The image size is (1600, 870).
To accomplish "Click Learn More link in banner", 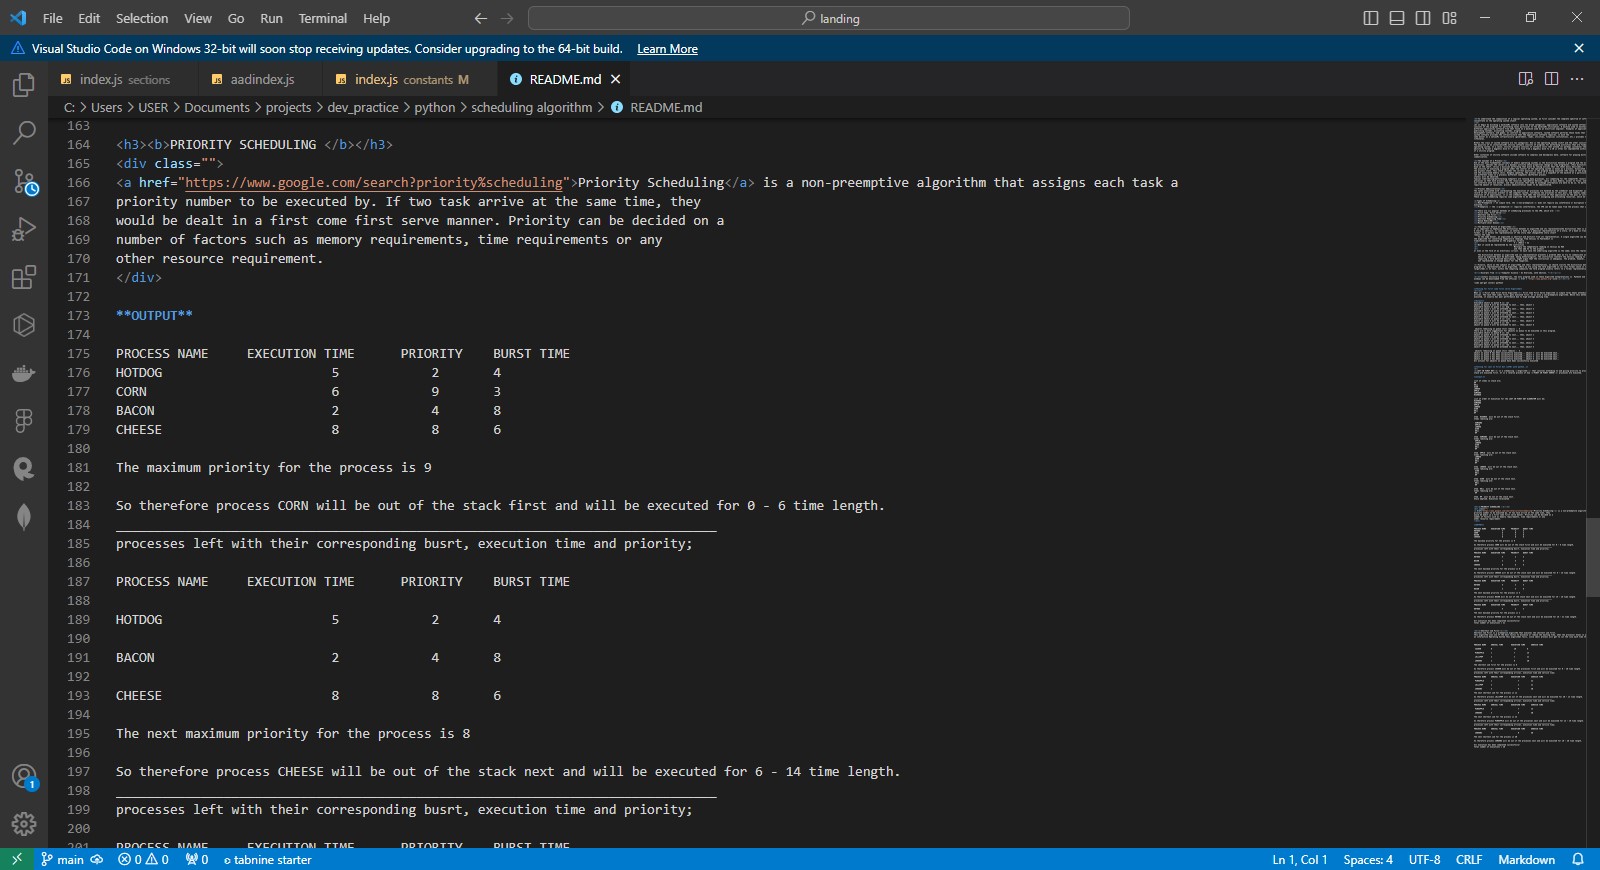I will point(667,49).
